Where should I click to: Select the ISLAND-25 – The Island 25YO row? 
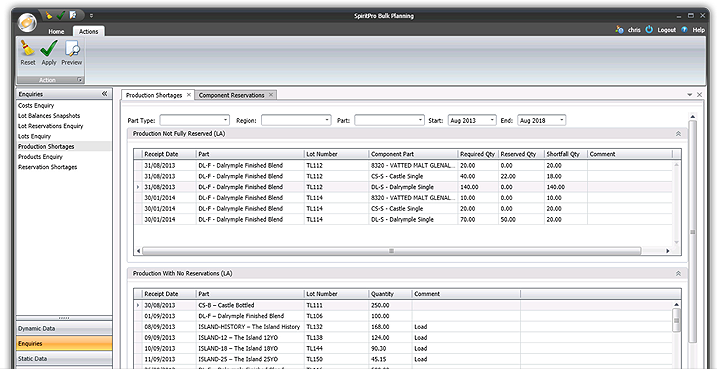tap(404, 359)
